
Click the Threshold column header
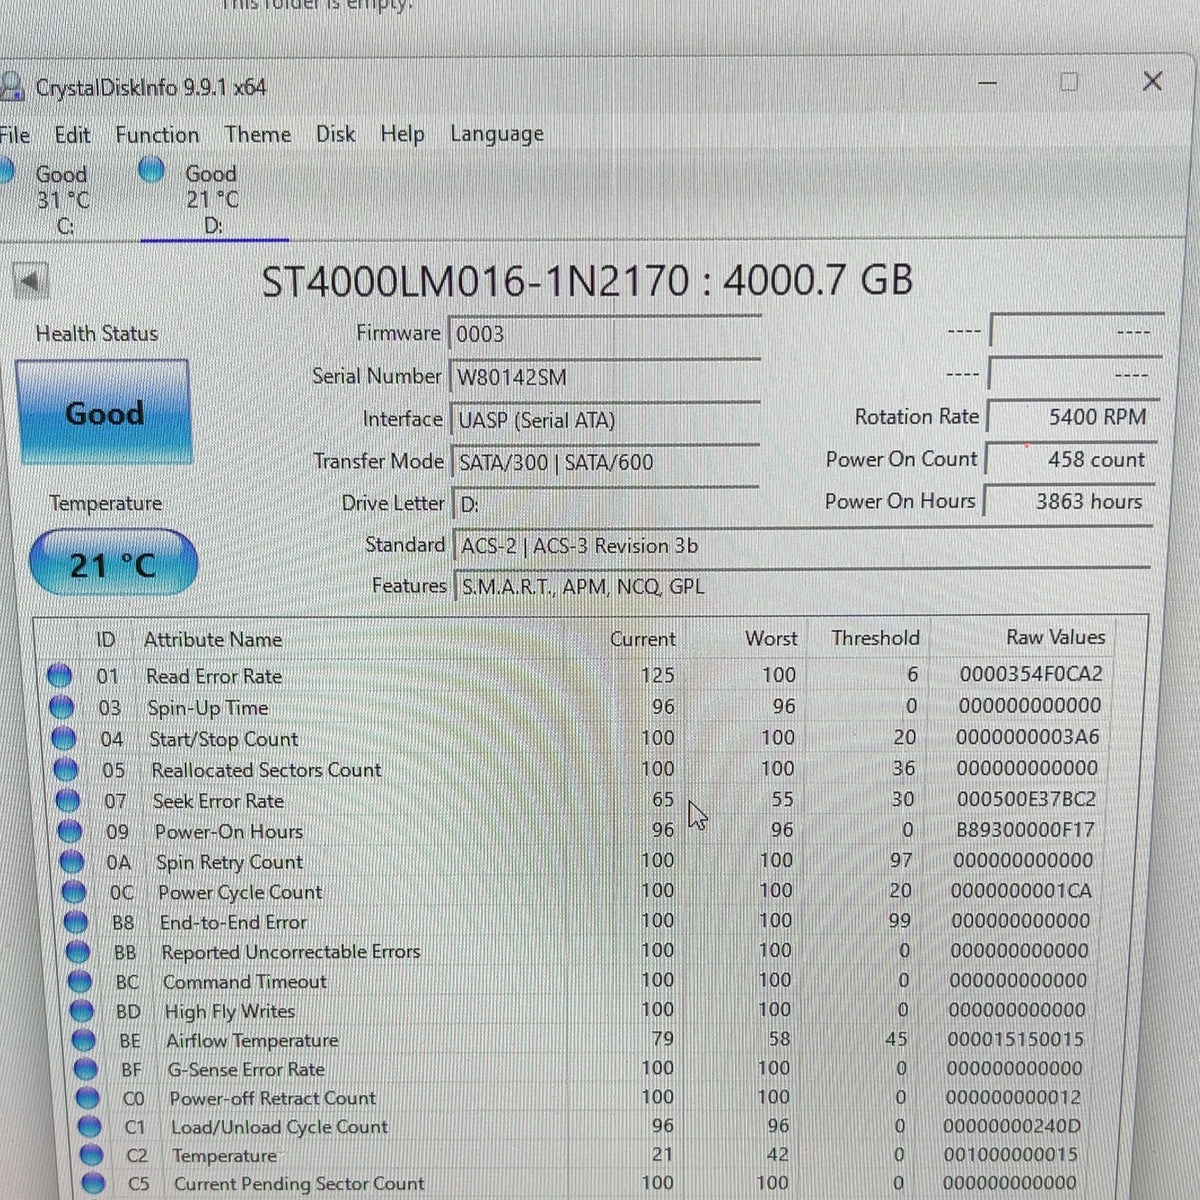tap(875, 638)
